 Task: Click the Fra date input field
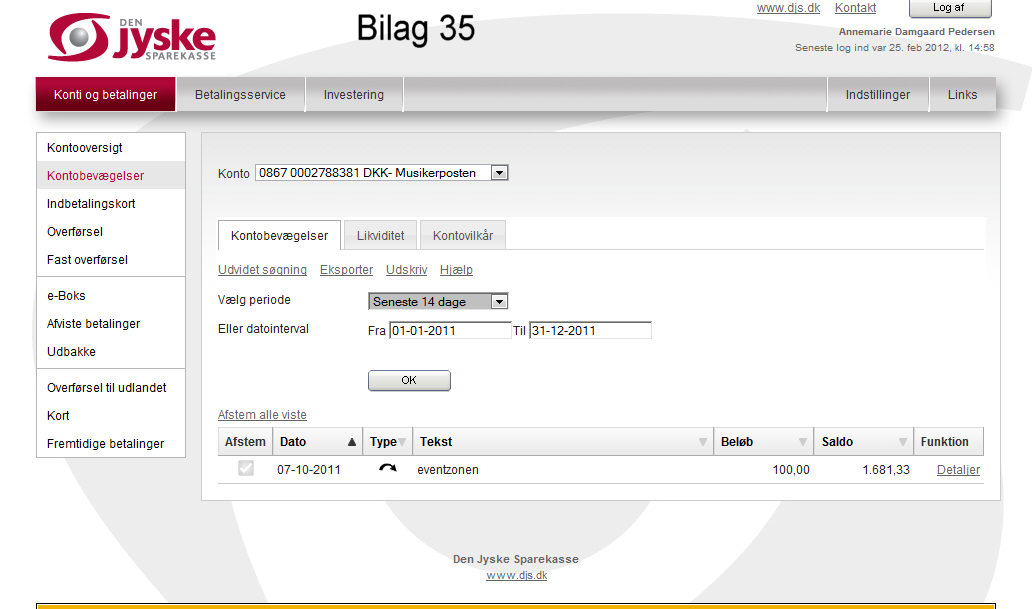pos(450,330)
